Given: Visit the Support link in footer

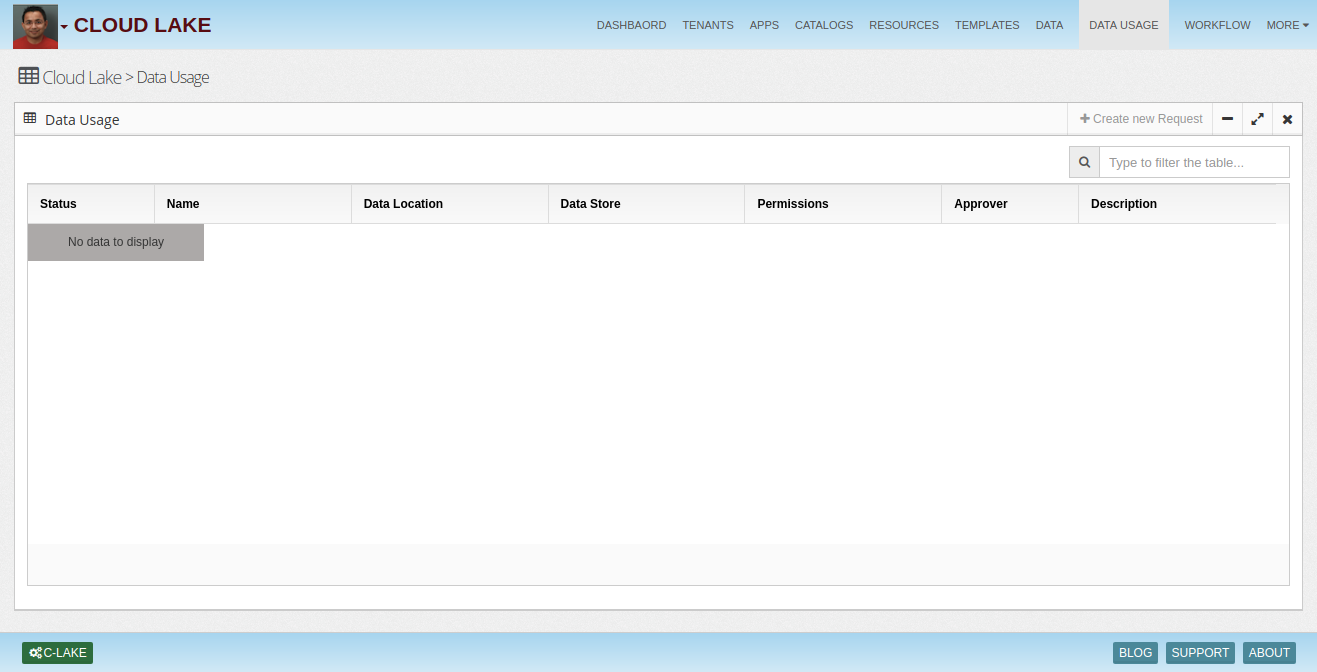Looking at the screenshot, I should tap(1200, 653).
